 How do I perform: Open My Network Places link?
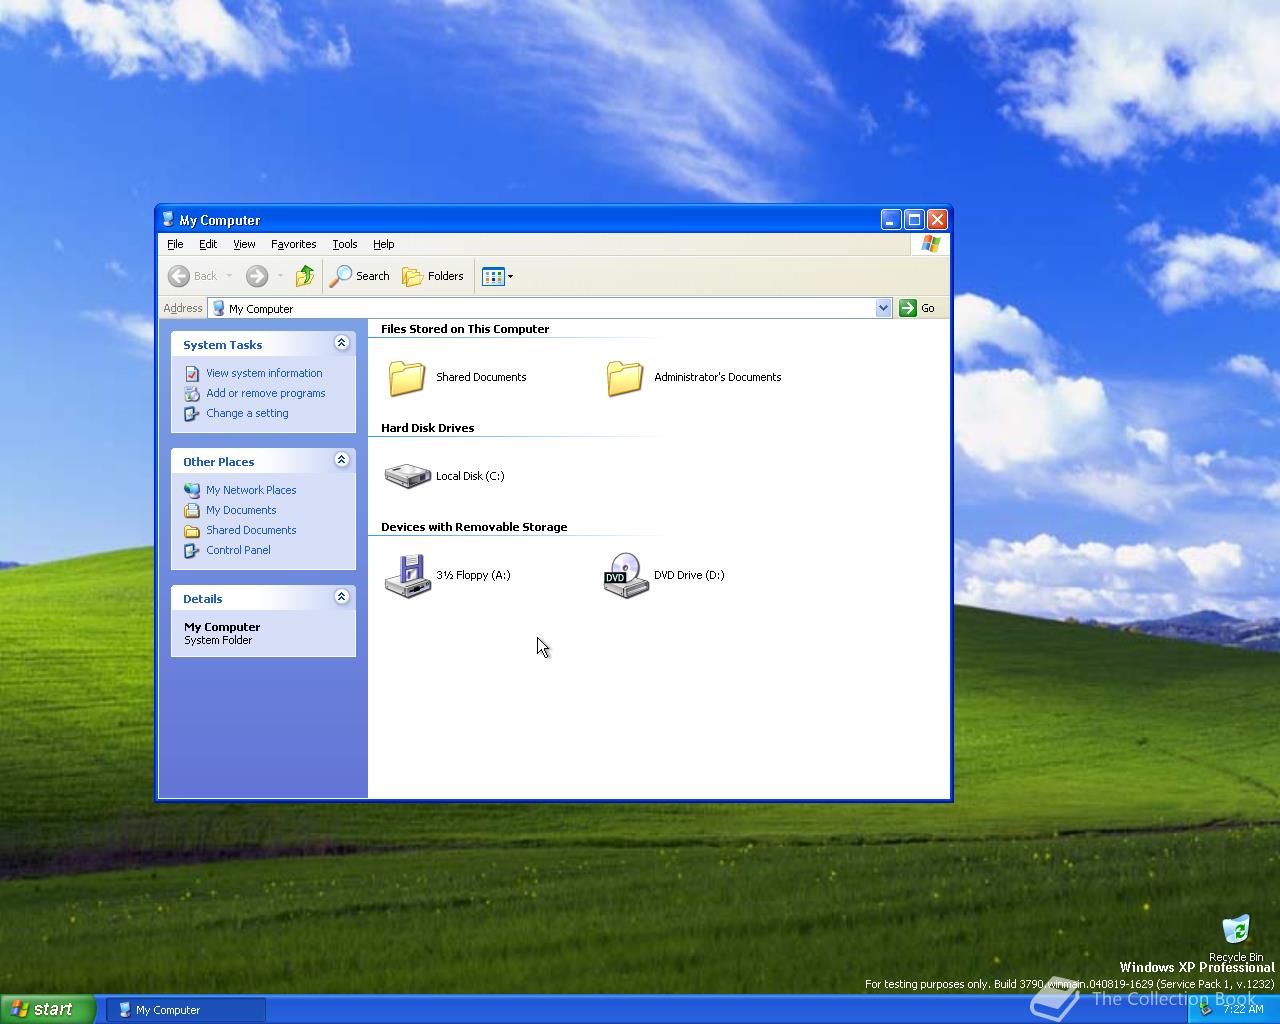(x=251, y=490)
